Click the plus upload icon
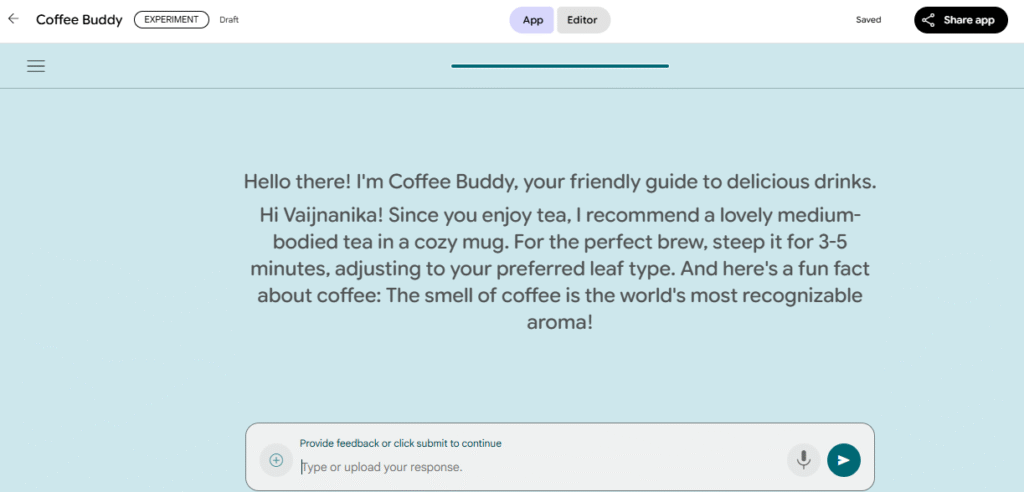The width and height of the screenshot is (1024, 492). 276,460
